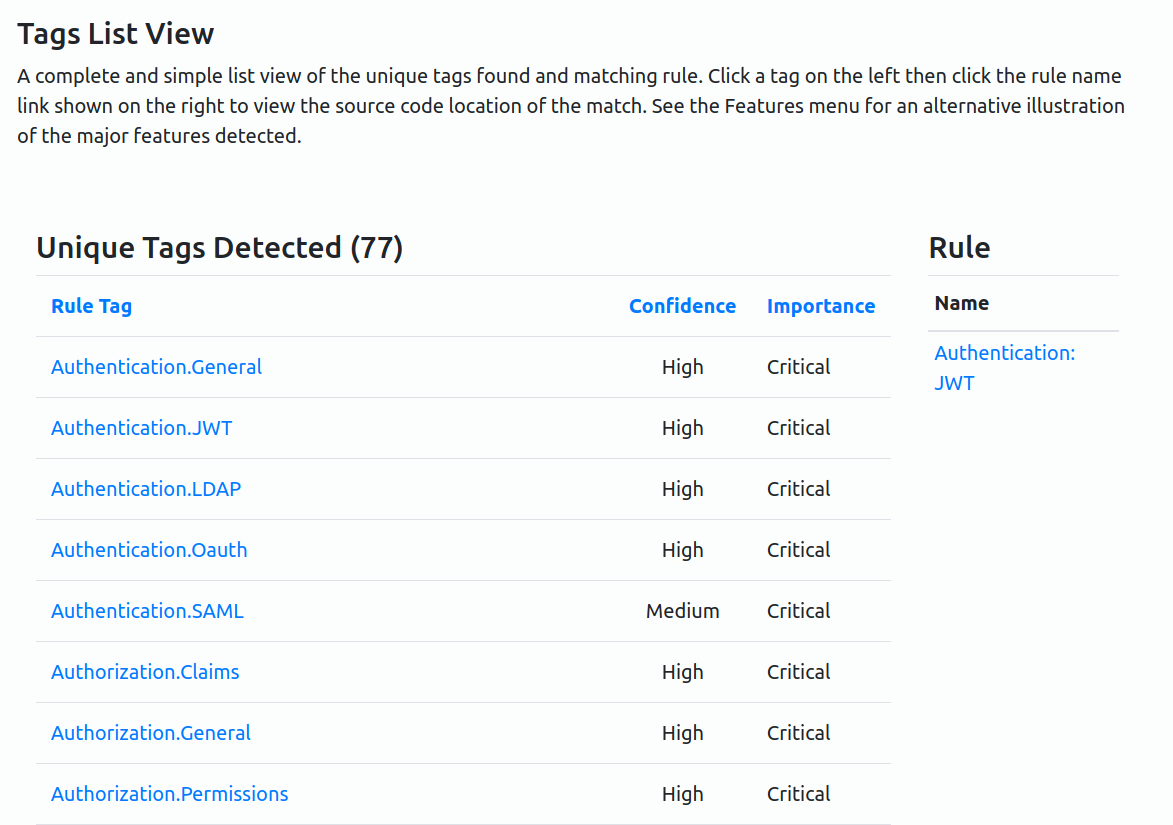Sort table by Rule Tag column
The width and height of the screenshot is (1173, 825).
point(91,306)
